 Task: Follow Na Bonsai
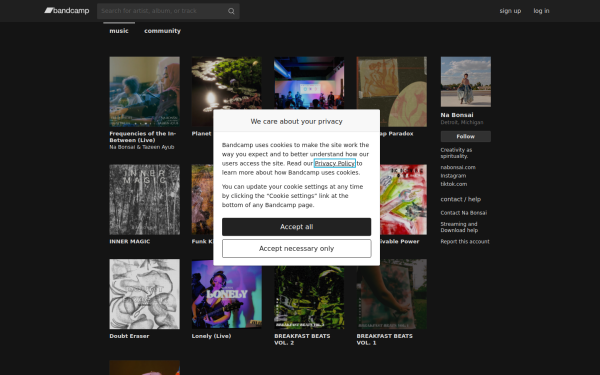pyautogui.click(x=466, y=136)
